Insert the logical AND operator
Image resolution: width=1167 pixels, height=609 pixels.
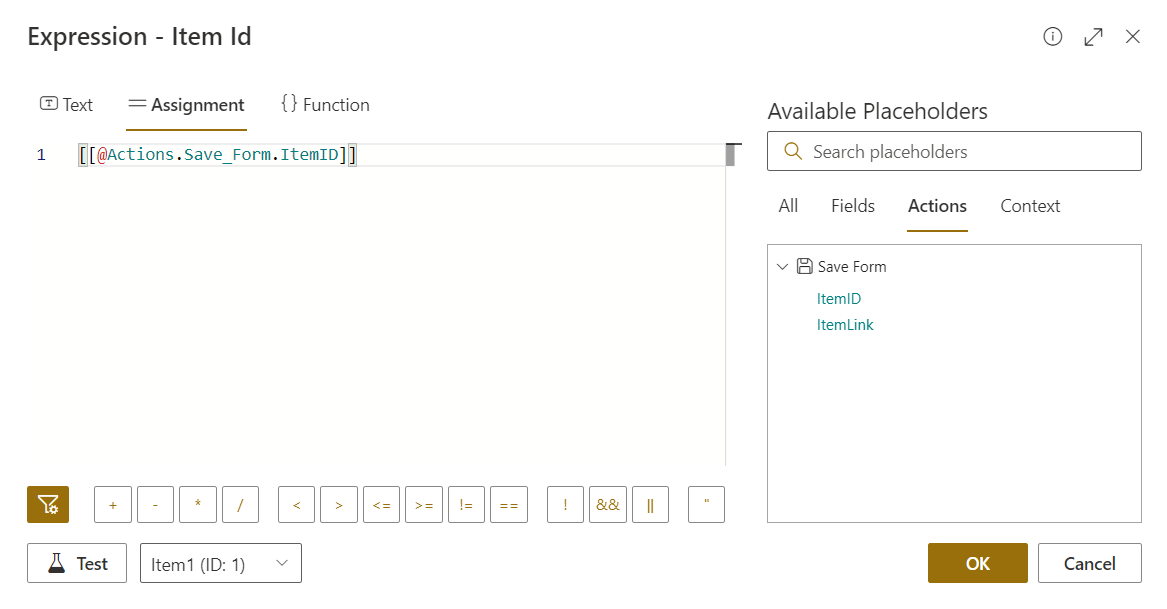(608, 505)
